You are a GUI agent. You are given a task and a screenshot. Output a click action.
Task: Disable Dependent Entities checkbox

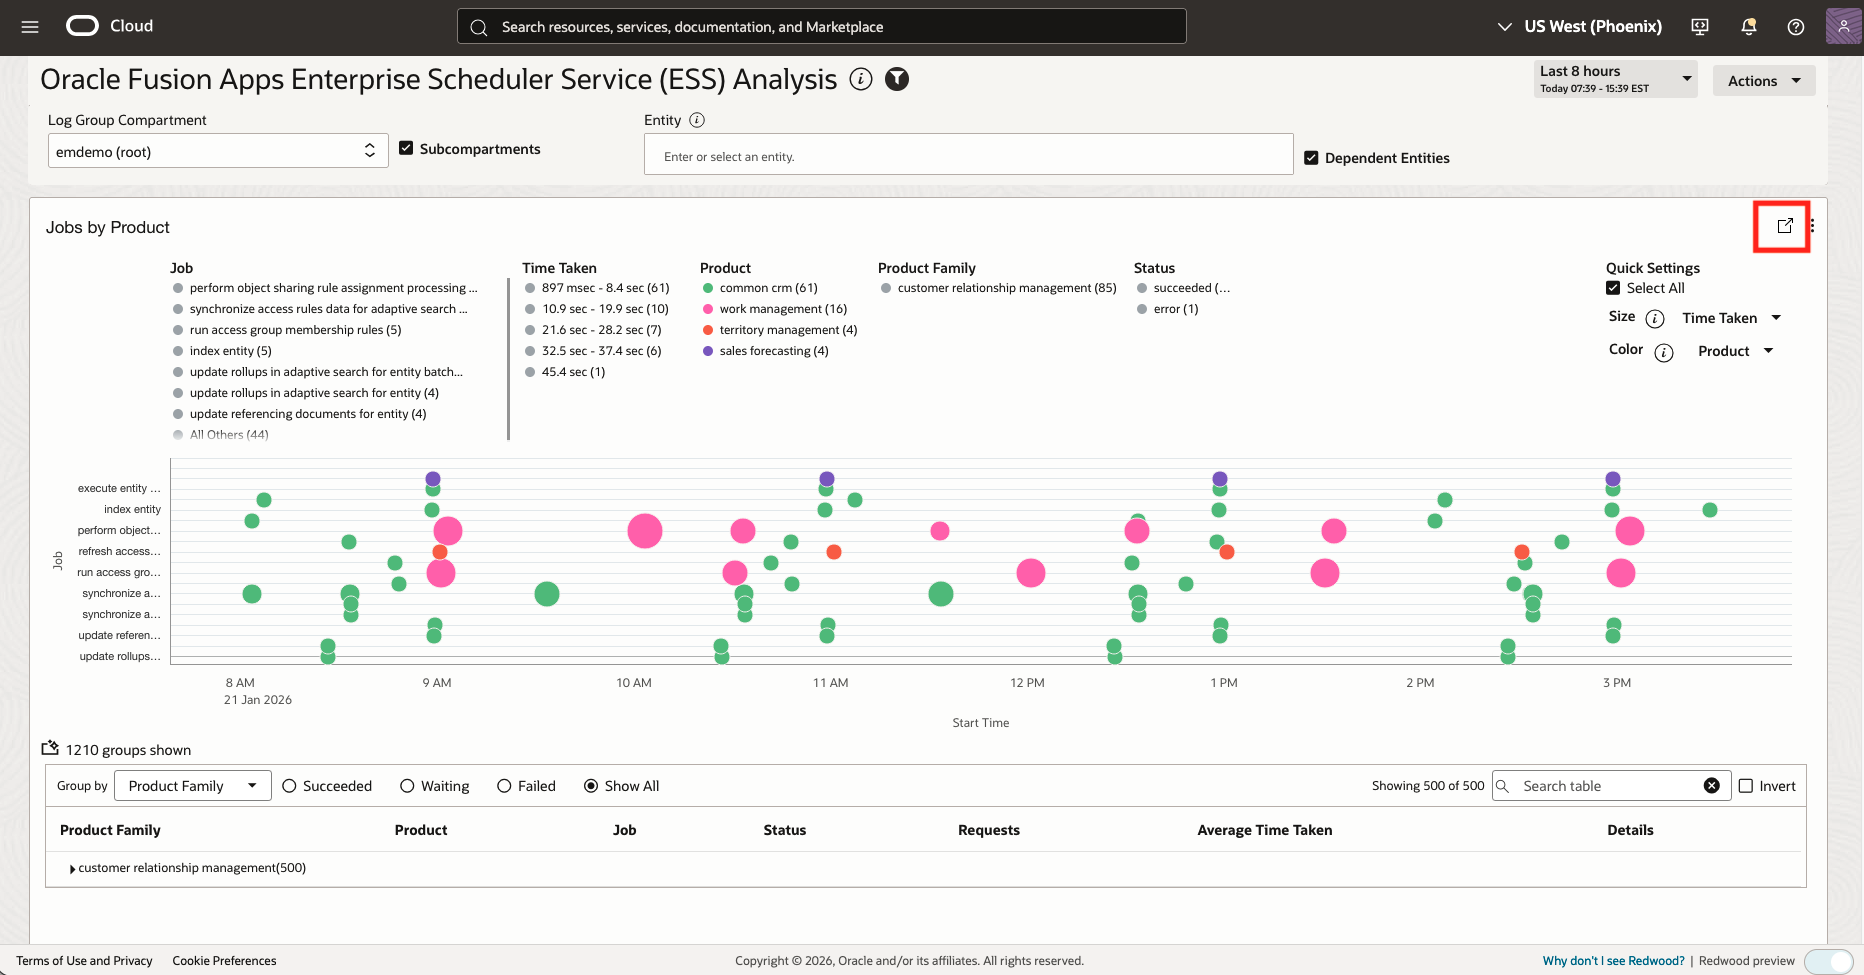click(x=1311, y=157)
